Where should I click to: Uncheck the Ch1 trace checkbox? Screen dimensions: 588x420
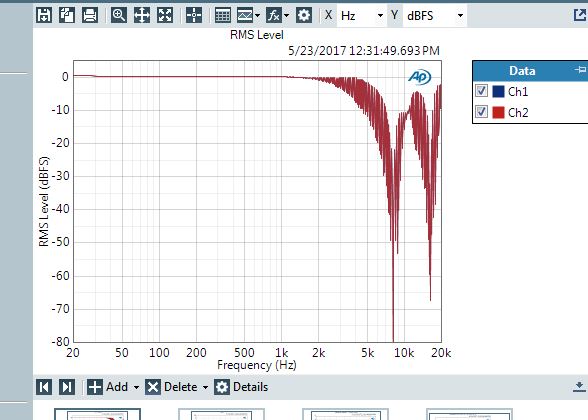click(481, 91)
